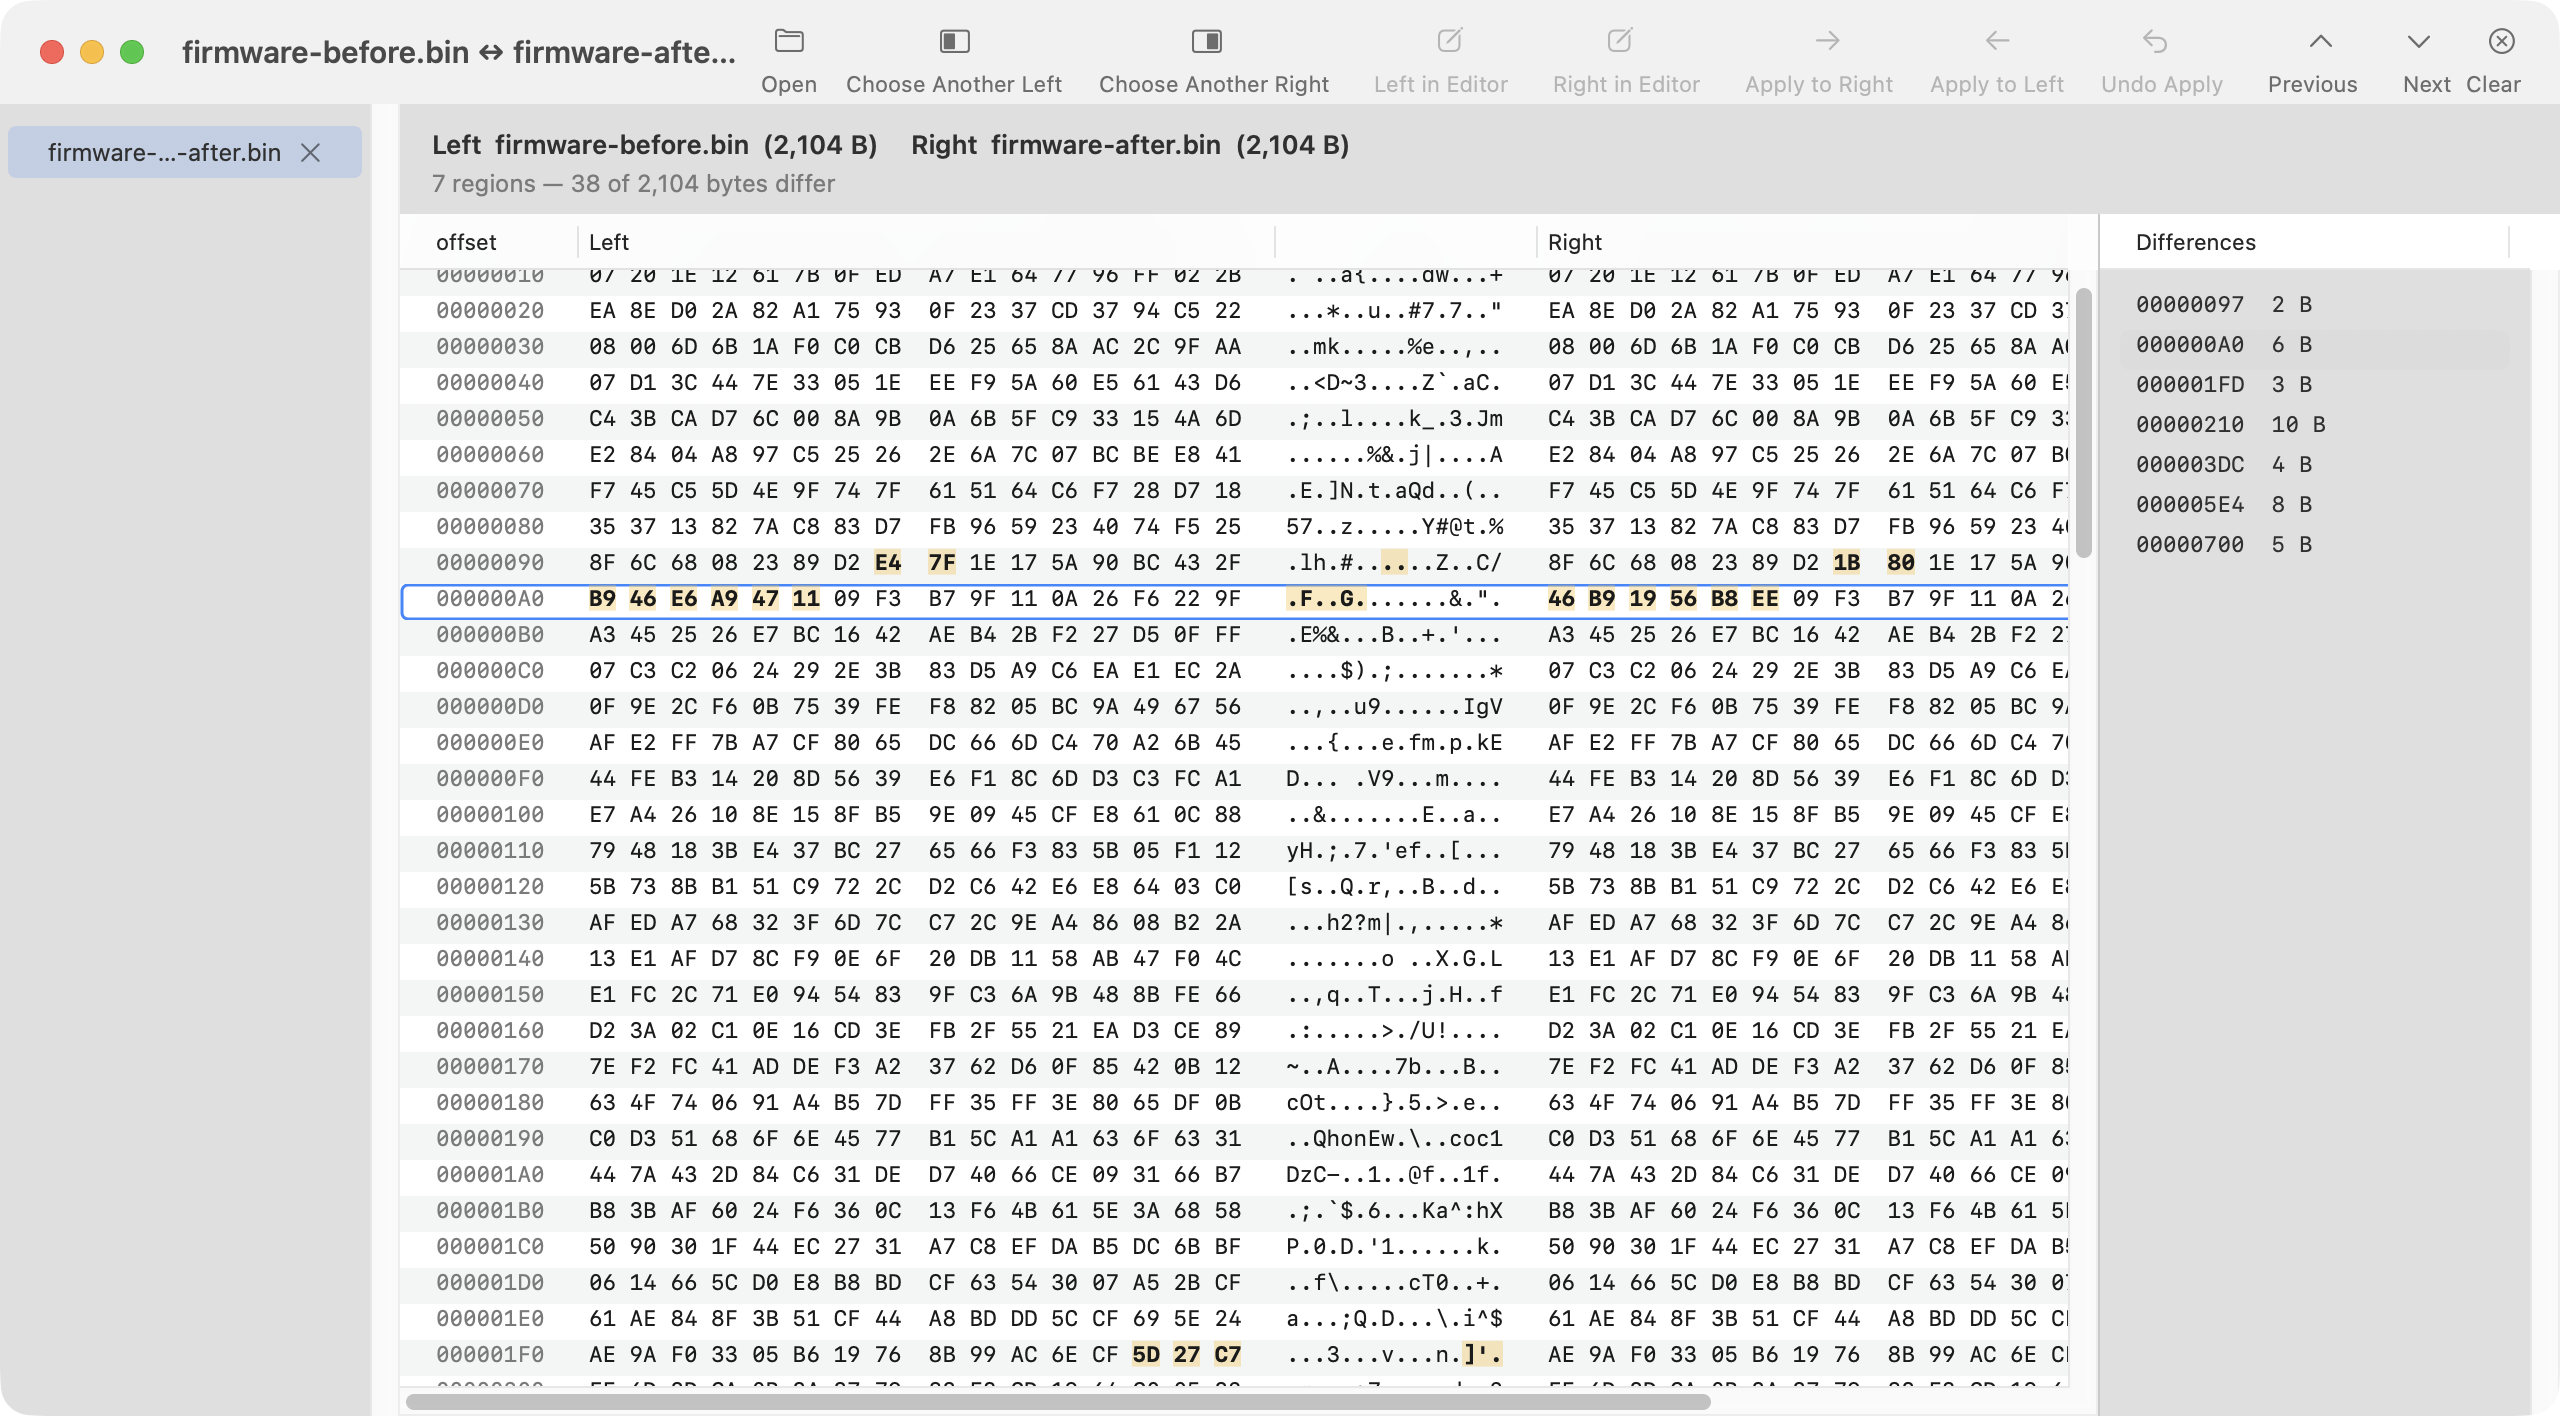The width and height of the screenshot is (2560, 1416).
Task: Click highlighted byte 1B in right pane
Action: 1847,563
